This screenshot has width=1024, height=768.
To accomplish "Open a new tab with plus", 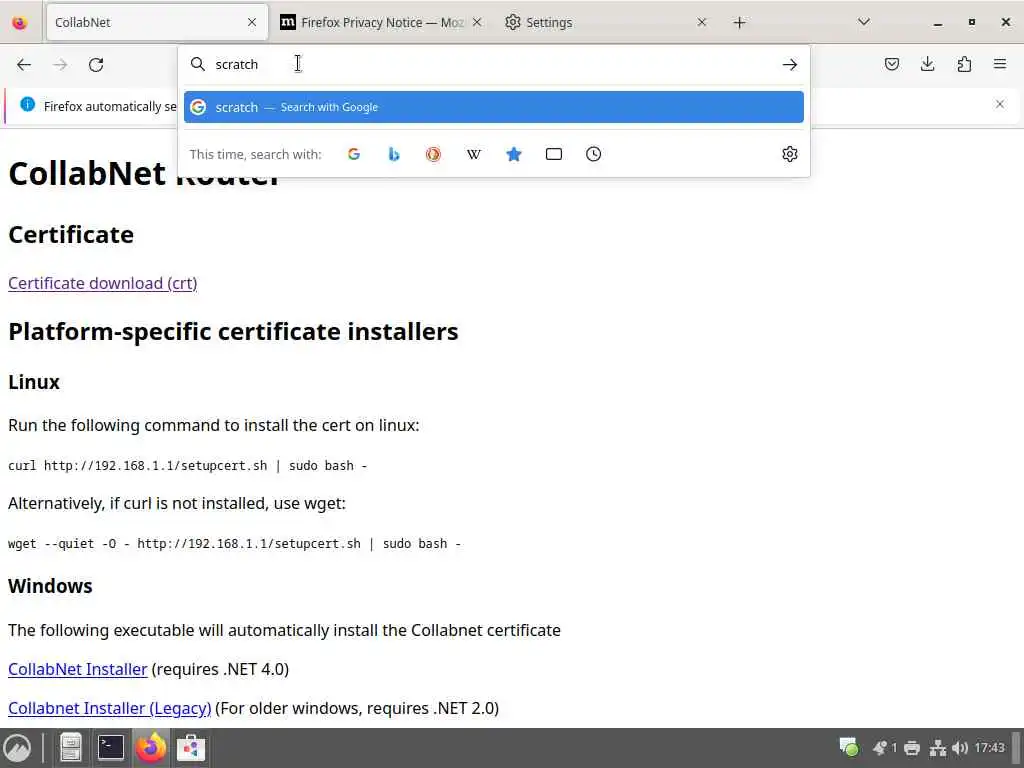I will (x=739, y=23).
